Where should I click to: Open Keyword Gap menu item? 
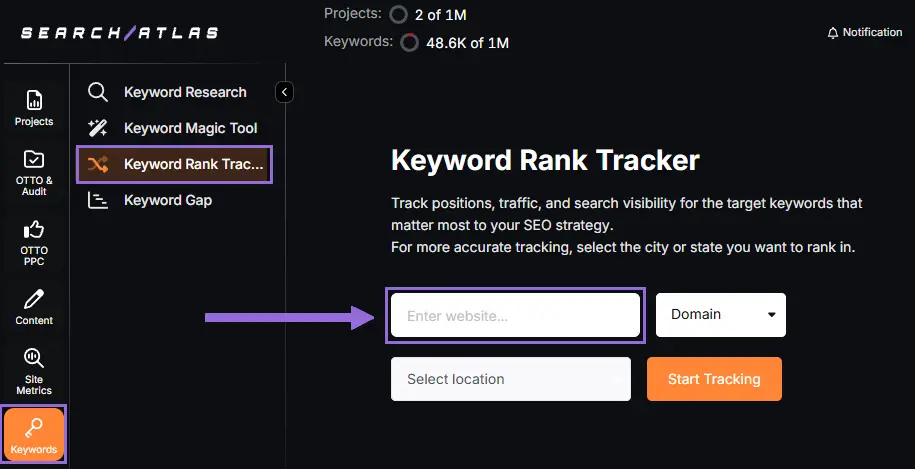click(x=167, y=200)
